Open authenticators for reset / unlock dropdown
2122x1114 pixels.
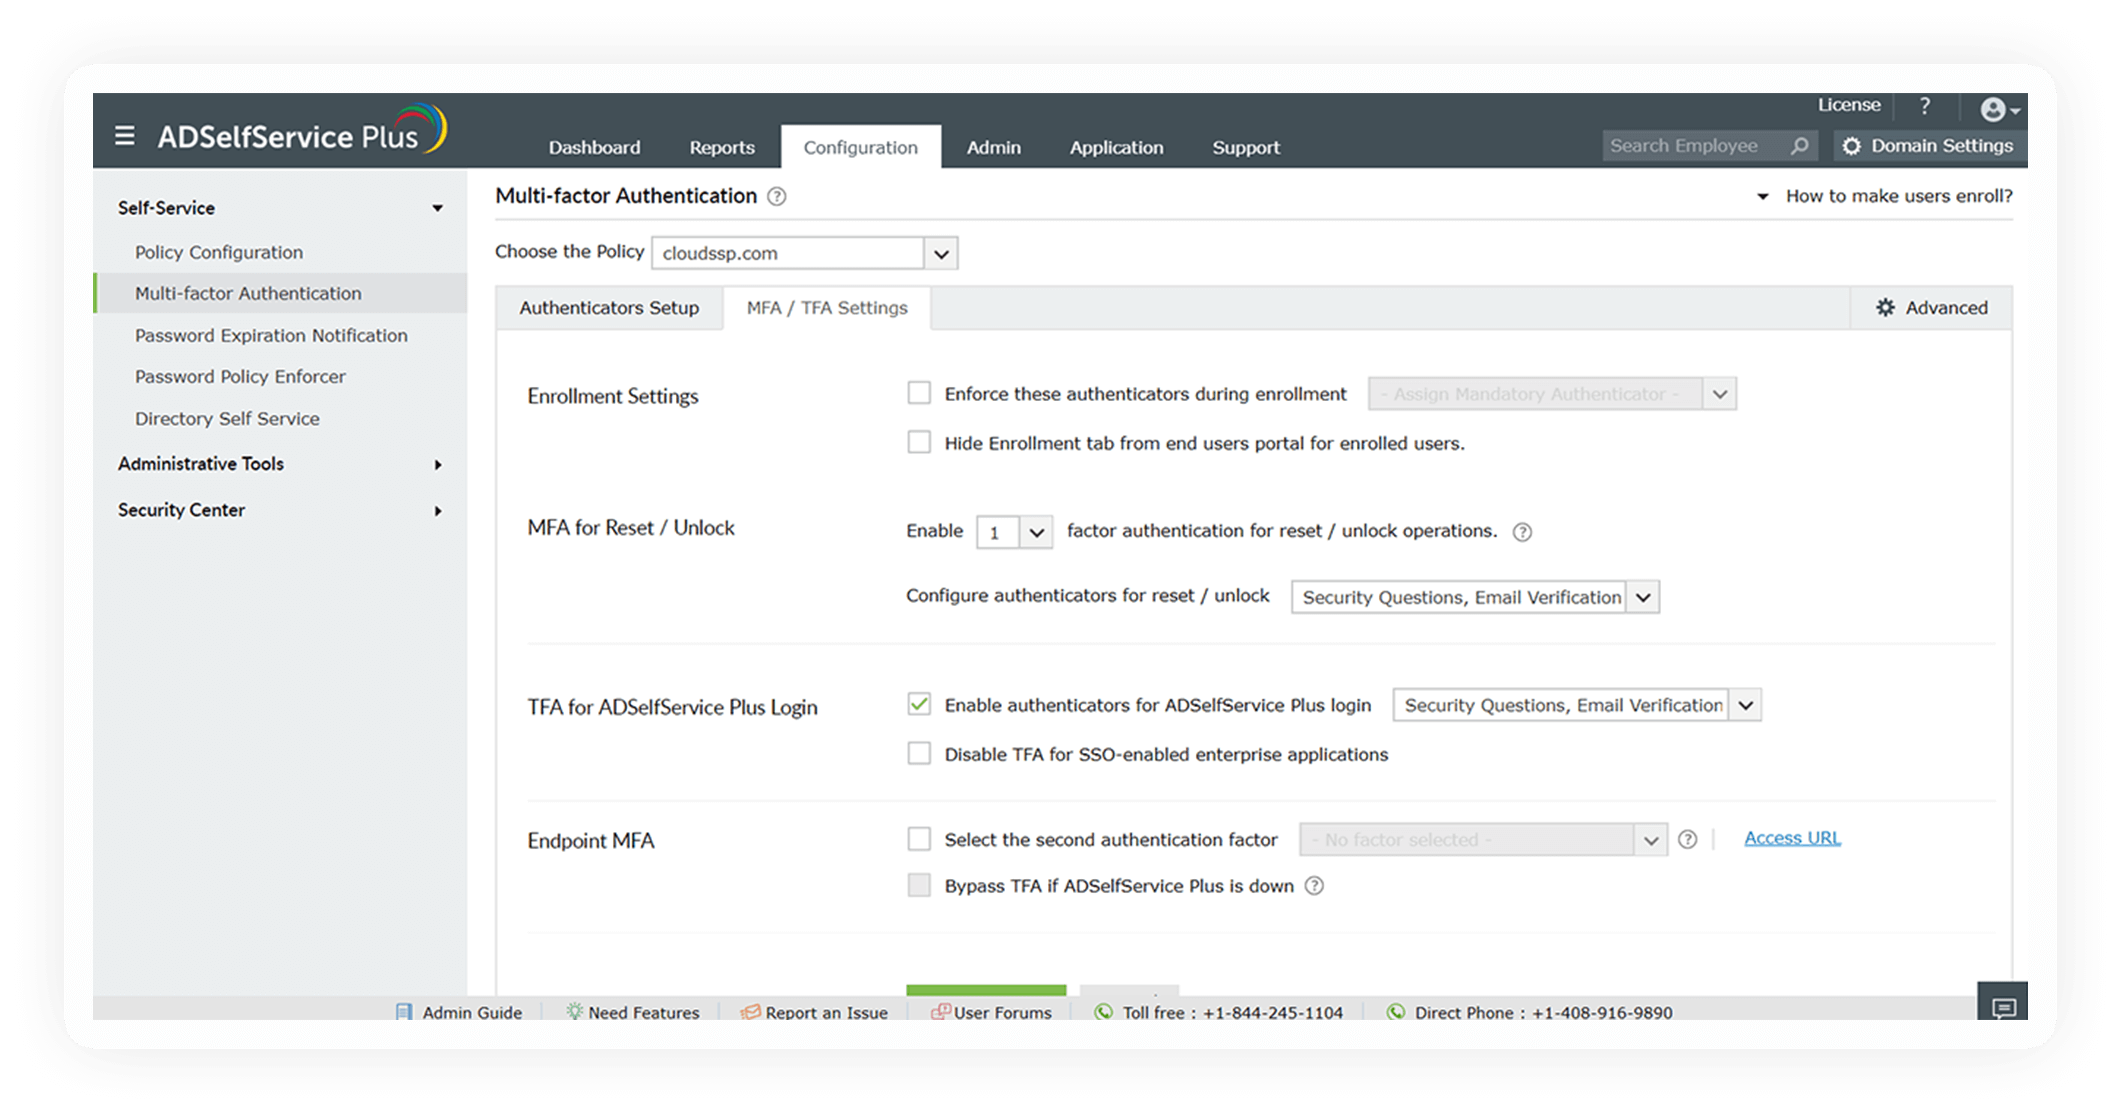1475,597
